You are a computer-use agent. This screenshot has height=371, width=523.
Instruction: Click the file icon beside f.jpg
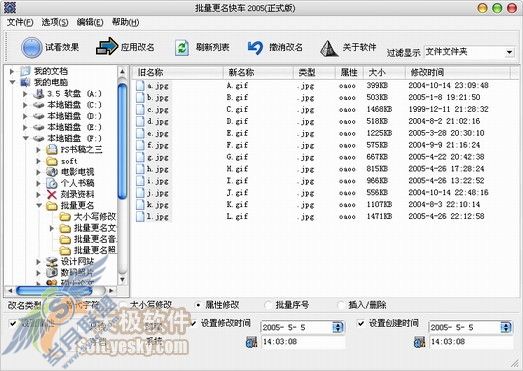pos(140,145)
